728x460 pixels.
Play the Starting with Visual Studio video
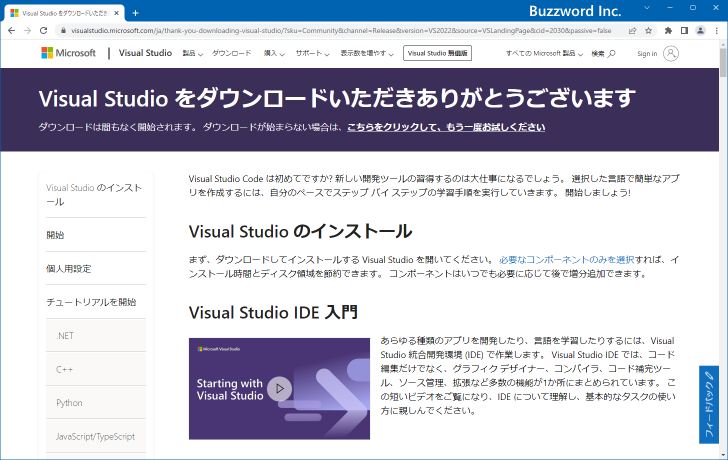click(x=280, y=389)
